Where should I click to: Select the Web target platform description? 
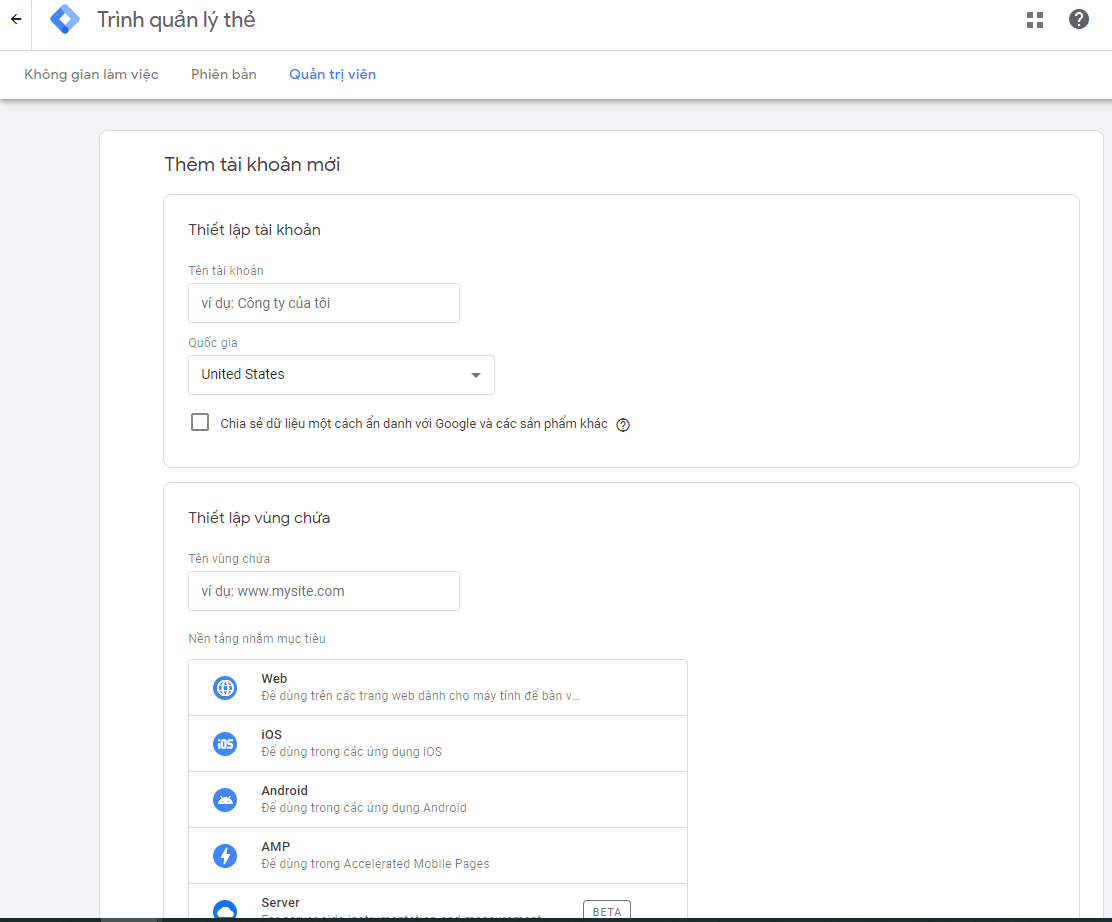pyautogui.click(x=420, y=696)
